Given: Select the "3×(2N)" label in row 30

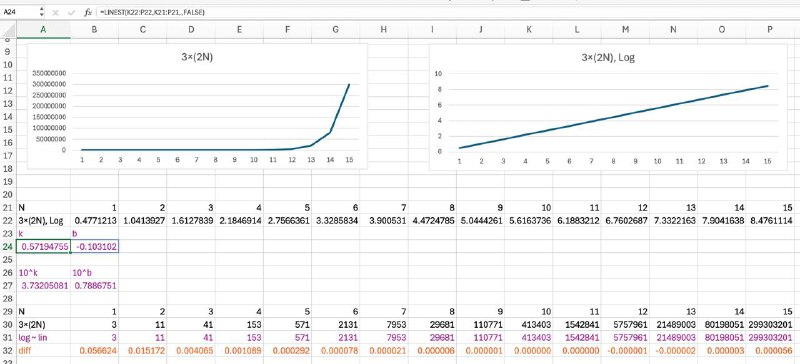Looking at the screenshot, I should click(x=43, y=324).
